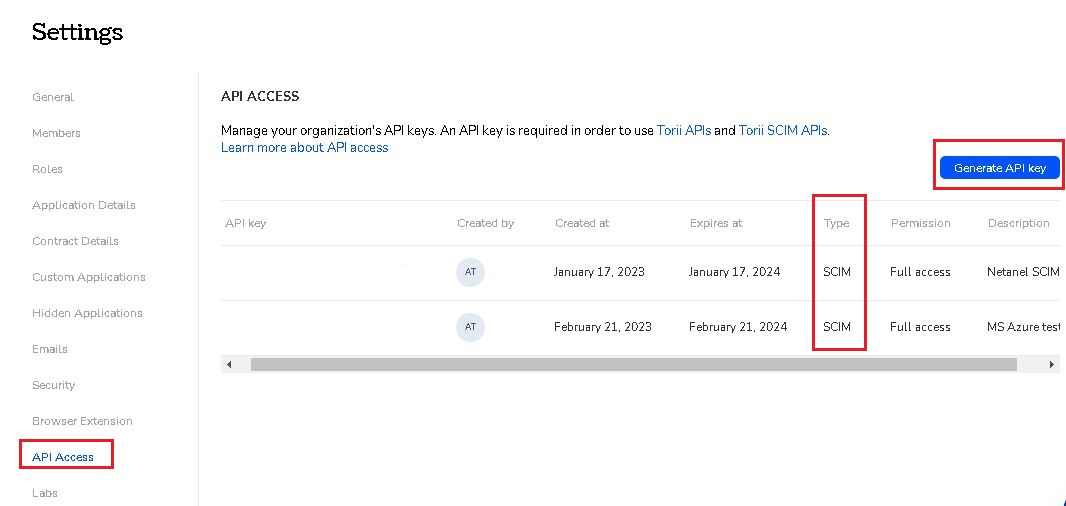Navigate to Contract Details
The height and width of the screenshot is (506, 1066).
(75, 241)
